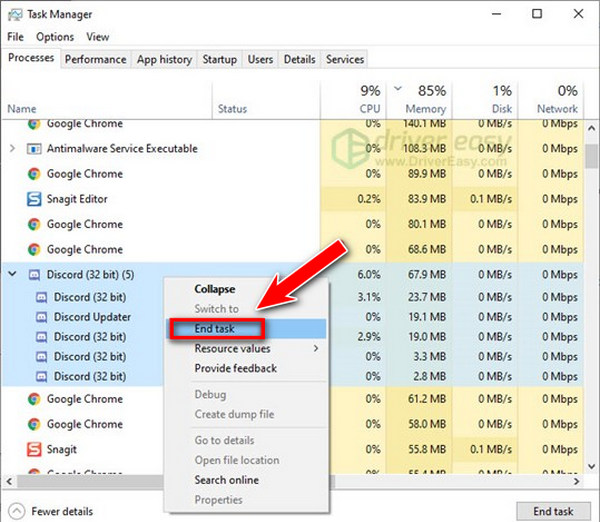
Task: Click the 6.0% CPU value for Discord
Action: tap(369, 275)
